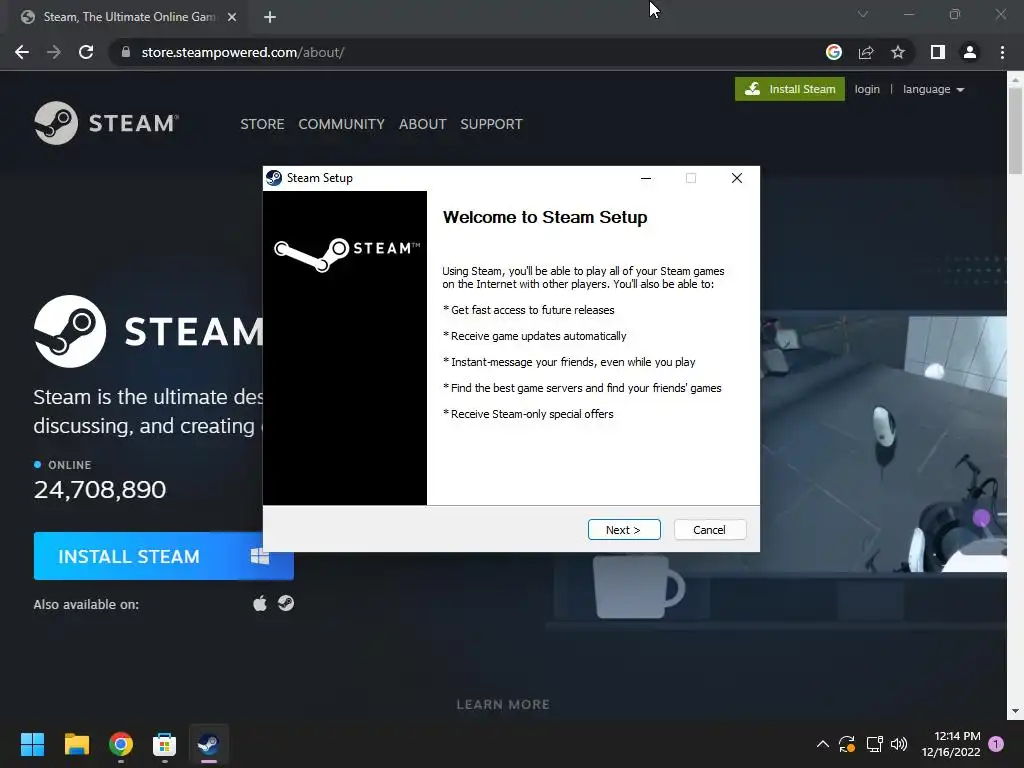Click the scrollbar down arrow

click(1015, 711)
